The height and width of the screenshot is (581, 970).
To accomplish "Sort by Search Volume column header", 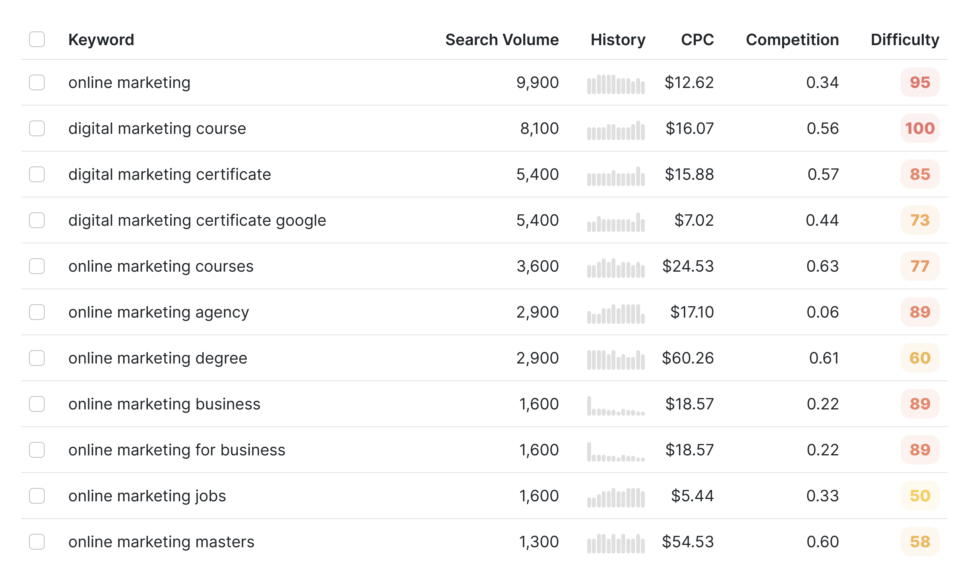I will (502, 40).
